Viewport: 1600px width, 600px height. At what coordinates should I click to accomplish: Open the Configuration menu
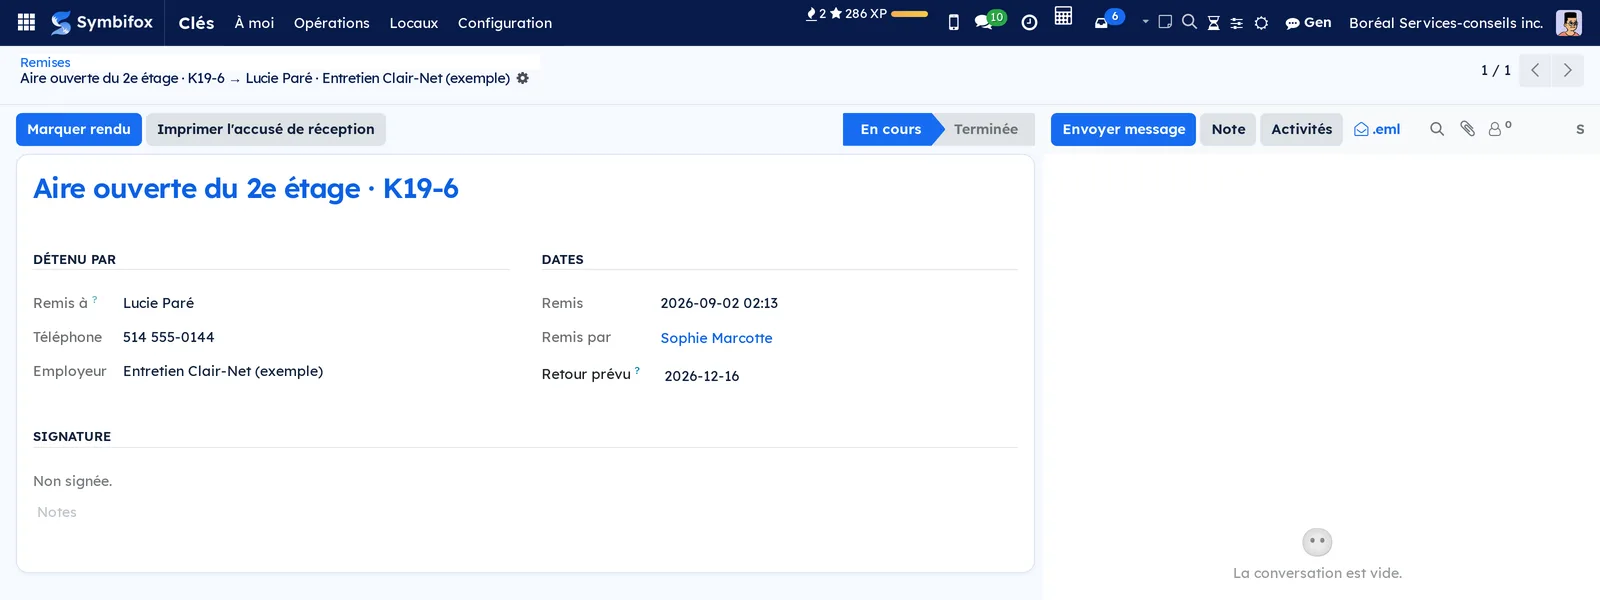point(505,23)
